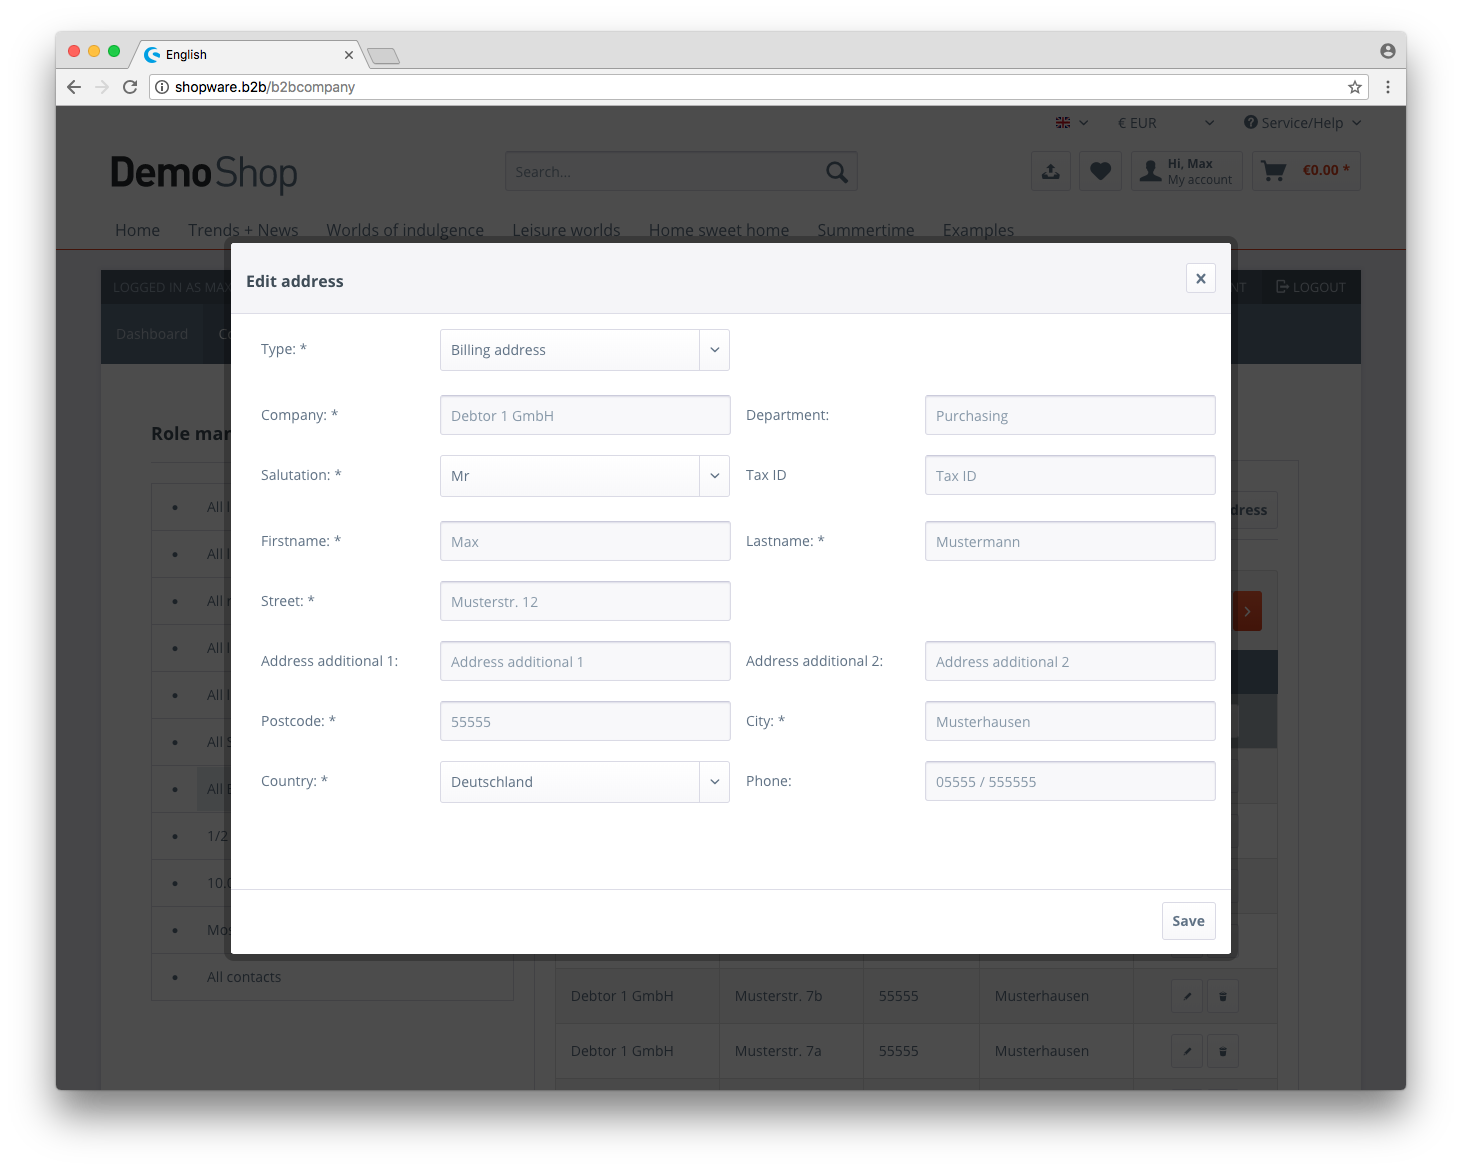Close the Edit address dialog
Viewport: 1462px width, 1170px height.
[x=1200, y=279]
